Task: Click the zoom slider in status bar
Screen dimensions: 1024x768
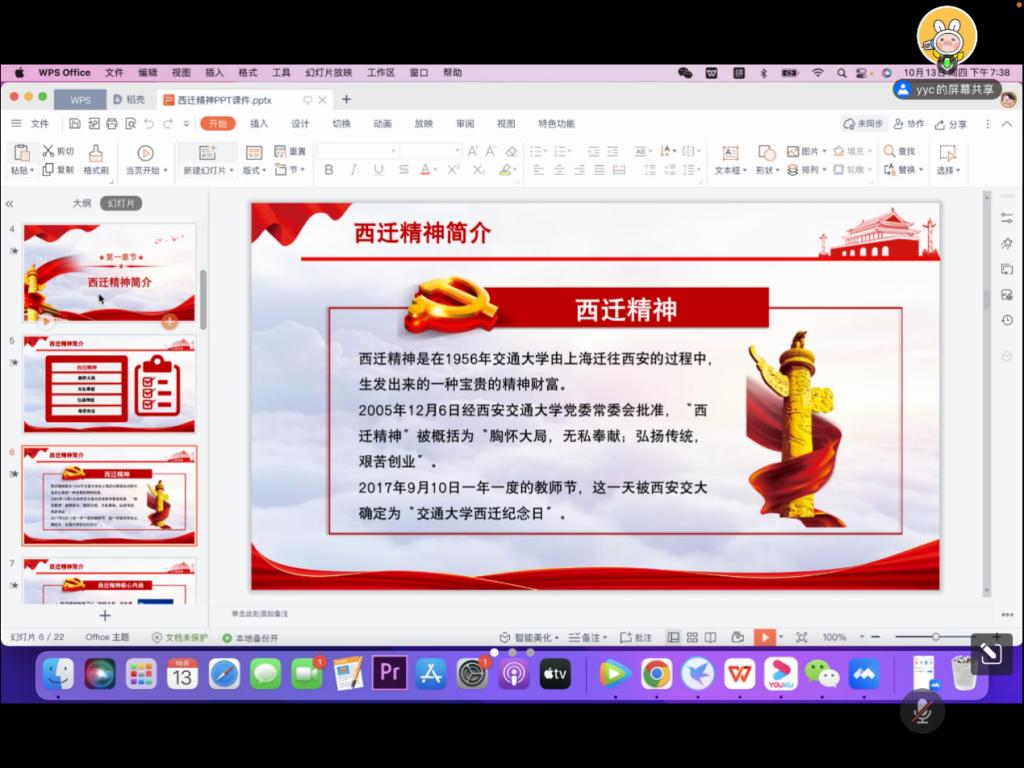Action: [935, 637]
